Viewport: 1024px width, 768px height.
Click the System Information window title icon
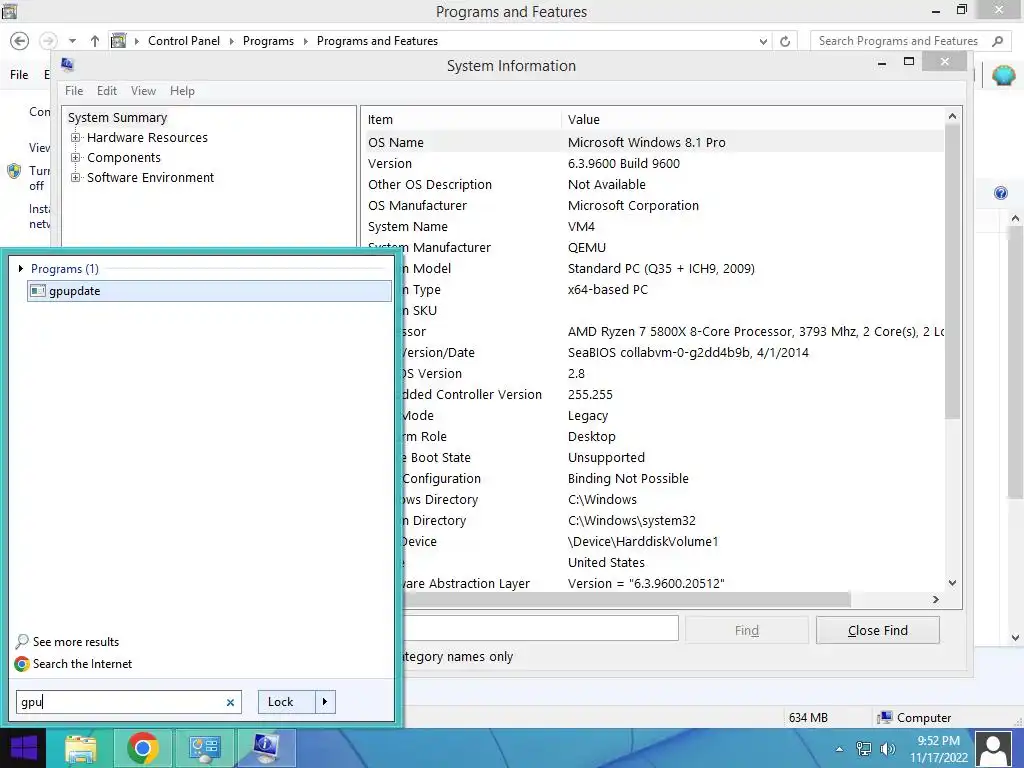(x=67, y=64)
